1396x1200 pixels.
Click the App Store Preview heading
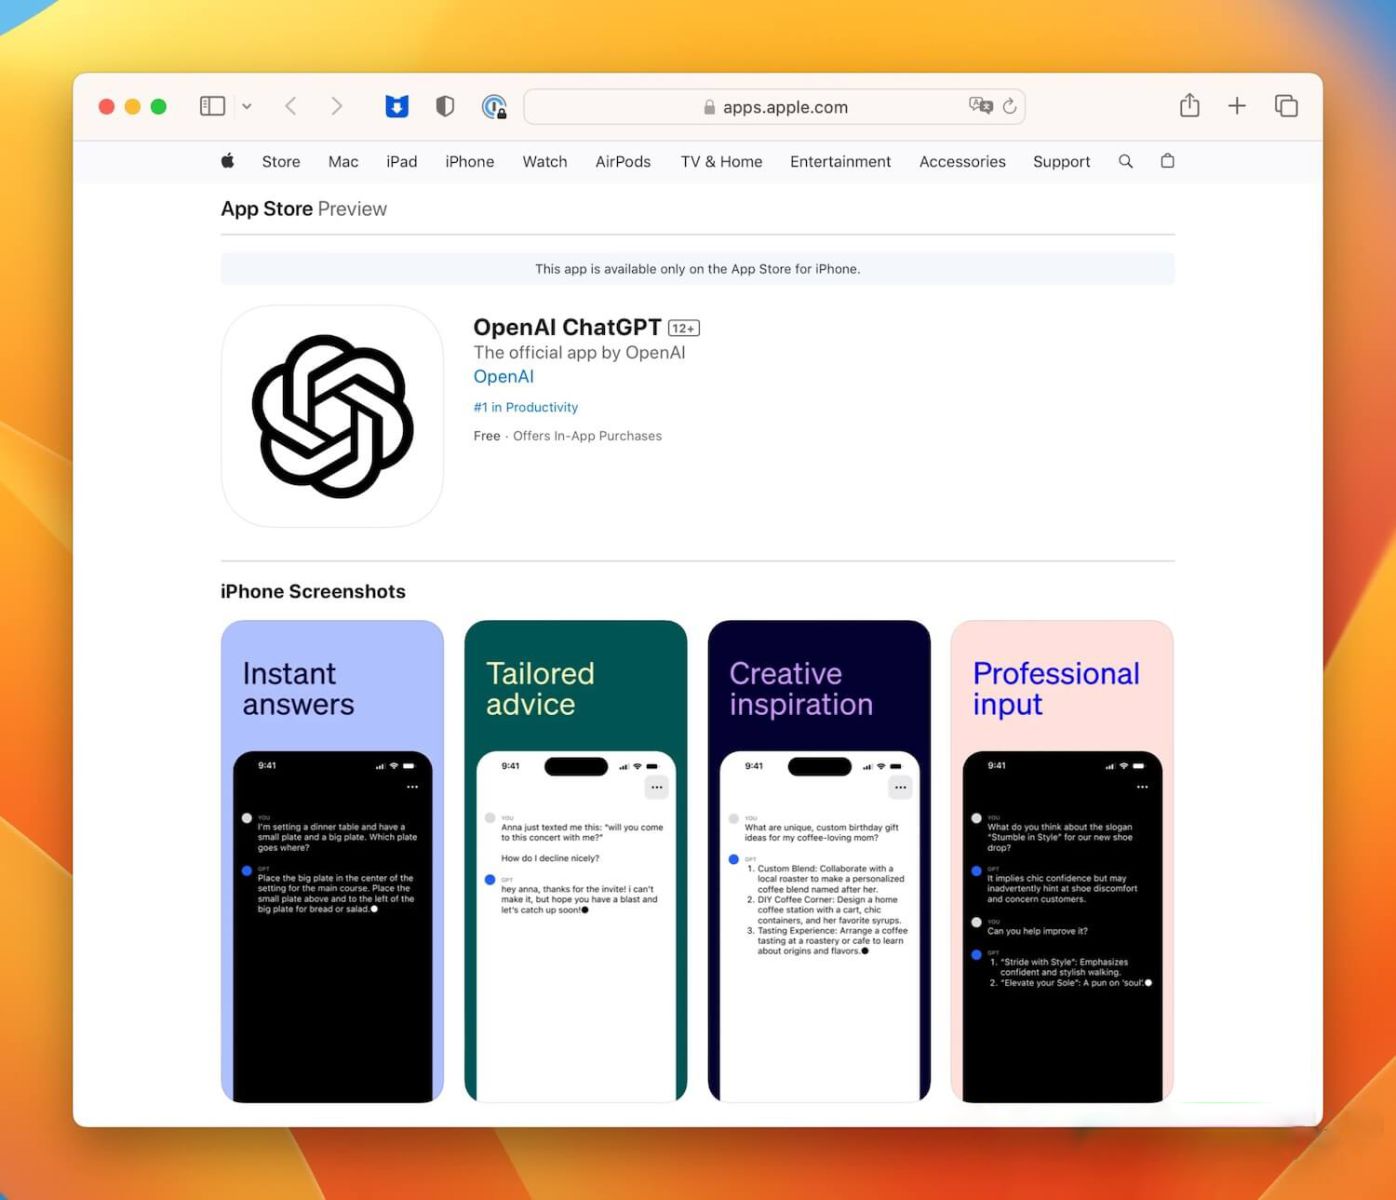tap(304, 209)
